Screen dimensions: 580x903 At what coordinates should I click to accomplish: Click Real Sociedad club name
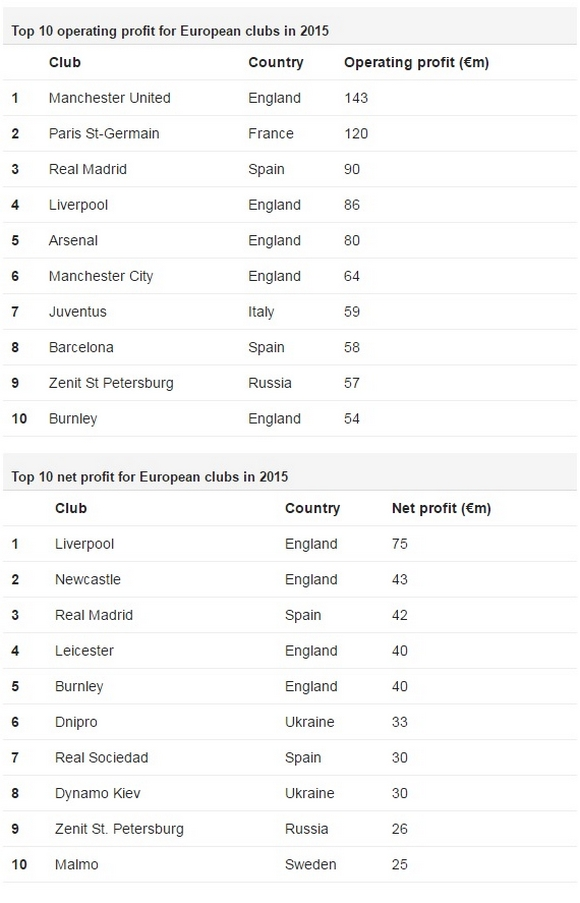coord(101,758)
